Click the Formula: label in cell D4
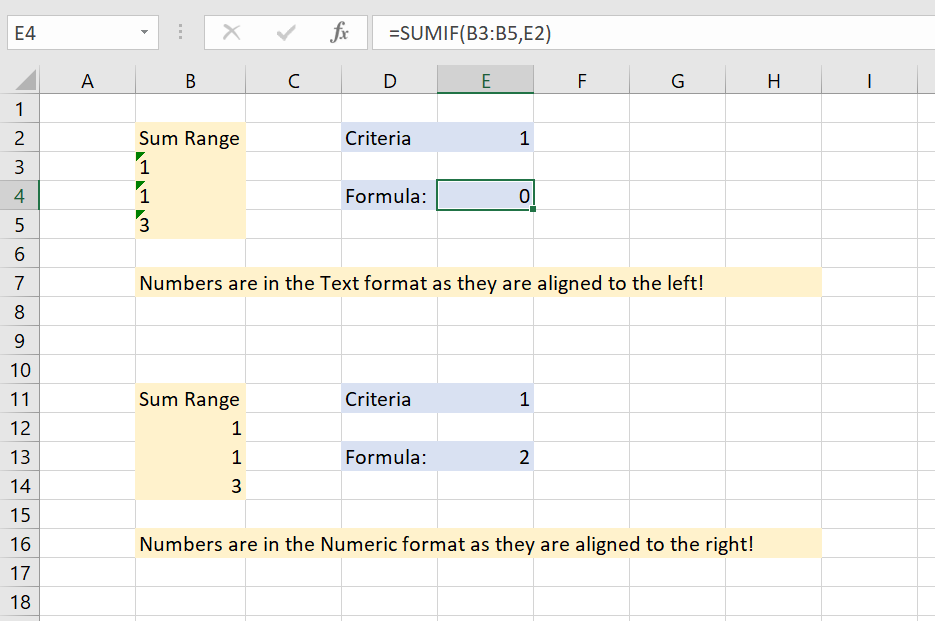 pos(388,196)
